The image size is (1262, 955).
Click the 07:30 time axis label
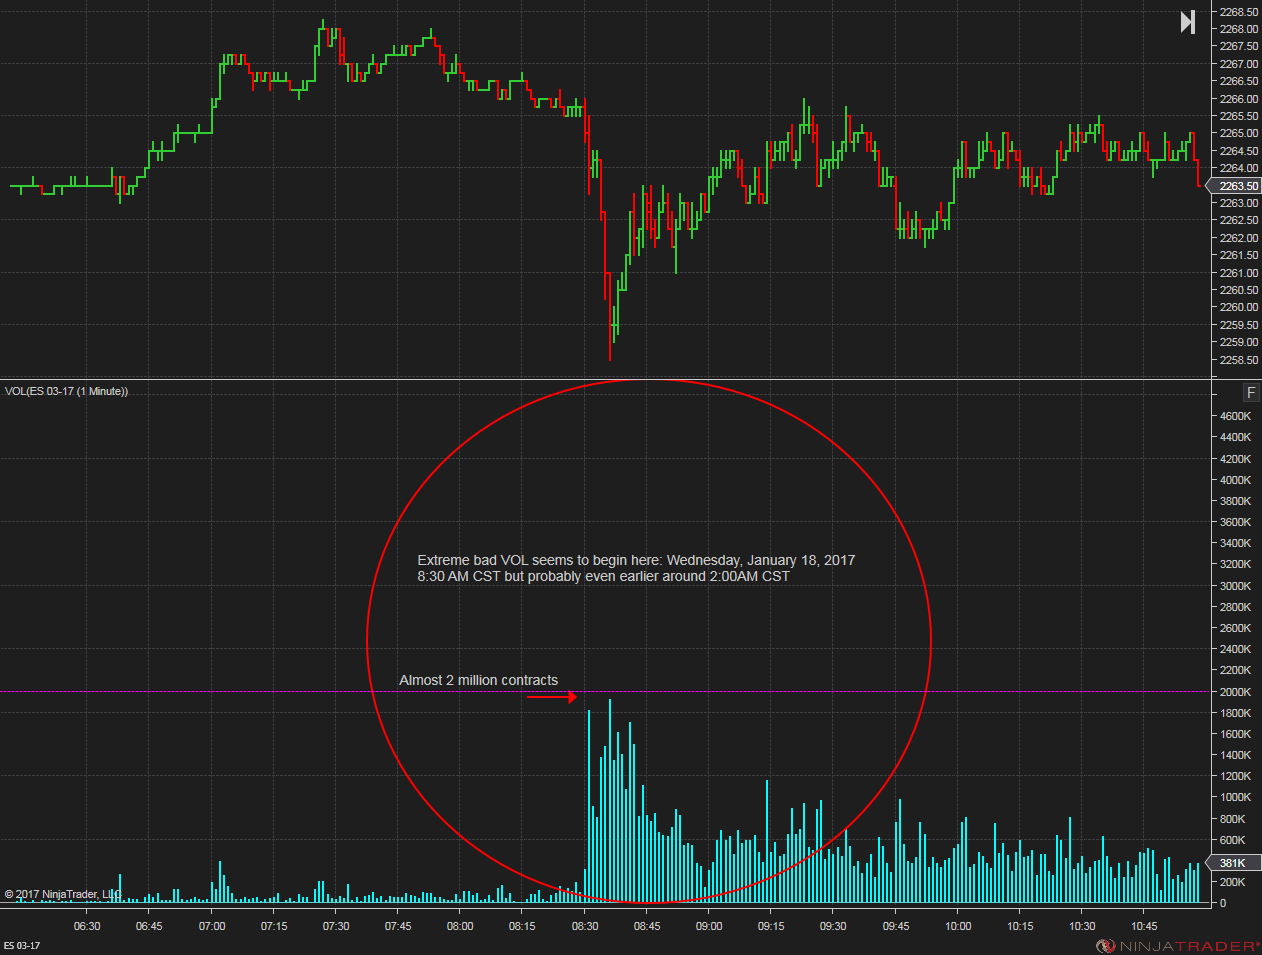tap(336, 926)
